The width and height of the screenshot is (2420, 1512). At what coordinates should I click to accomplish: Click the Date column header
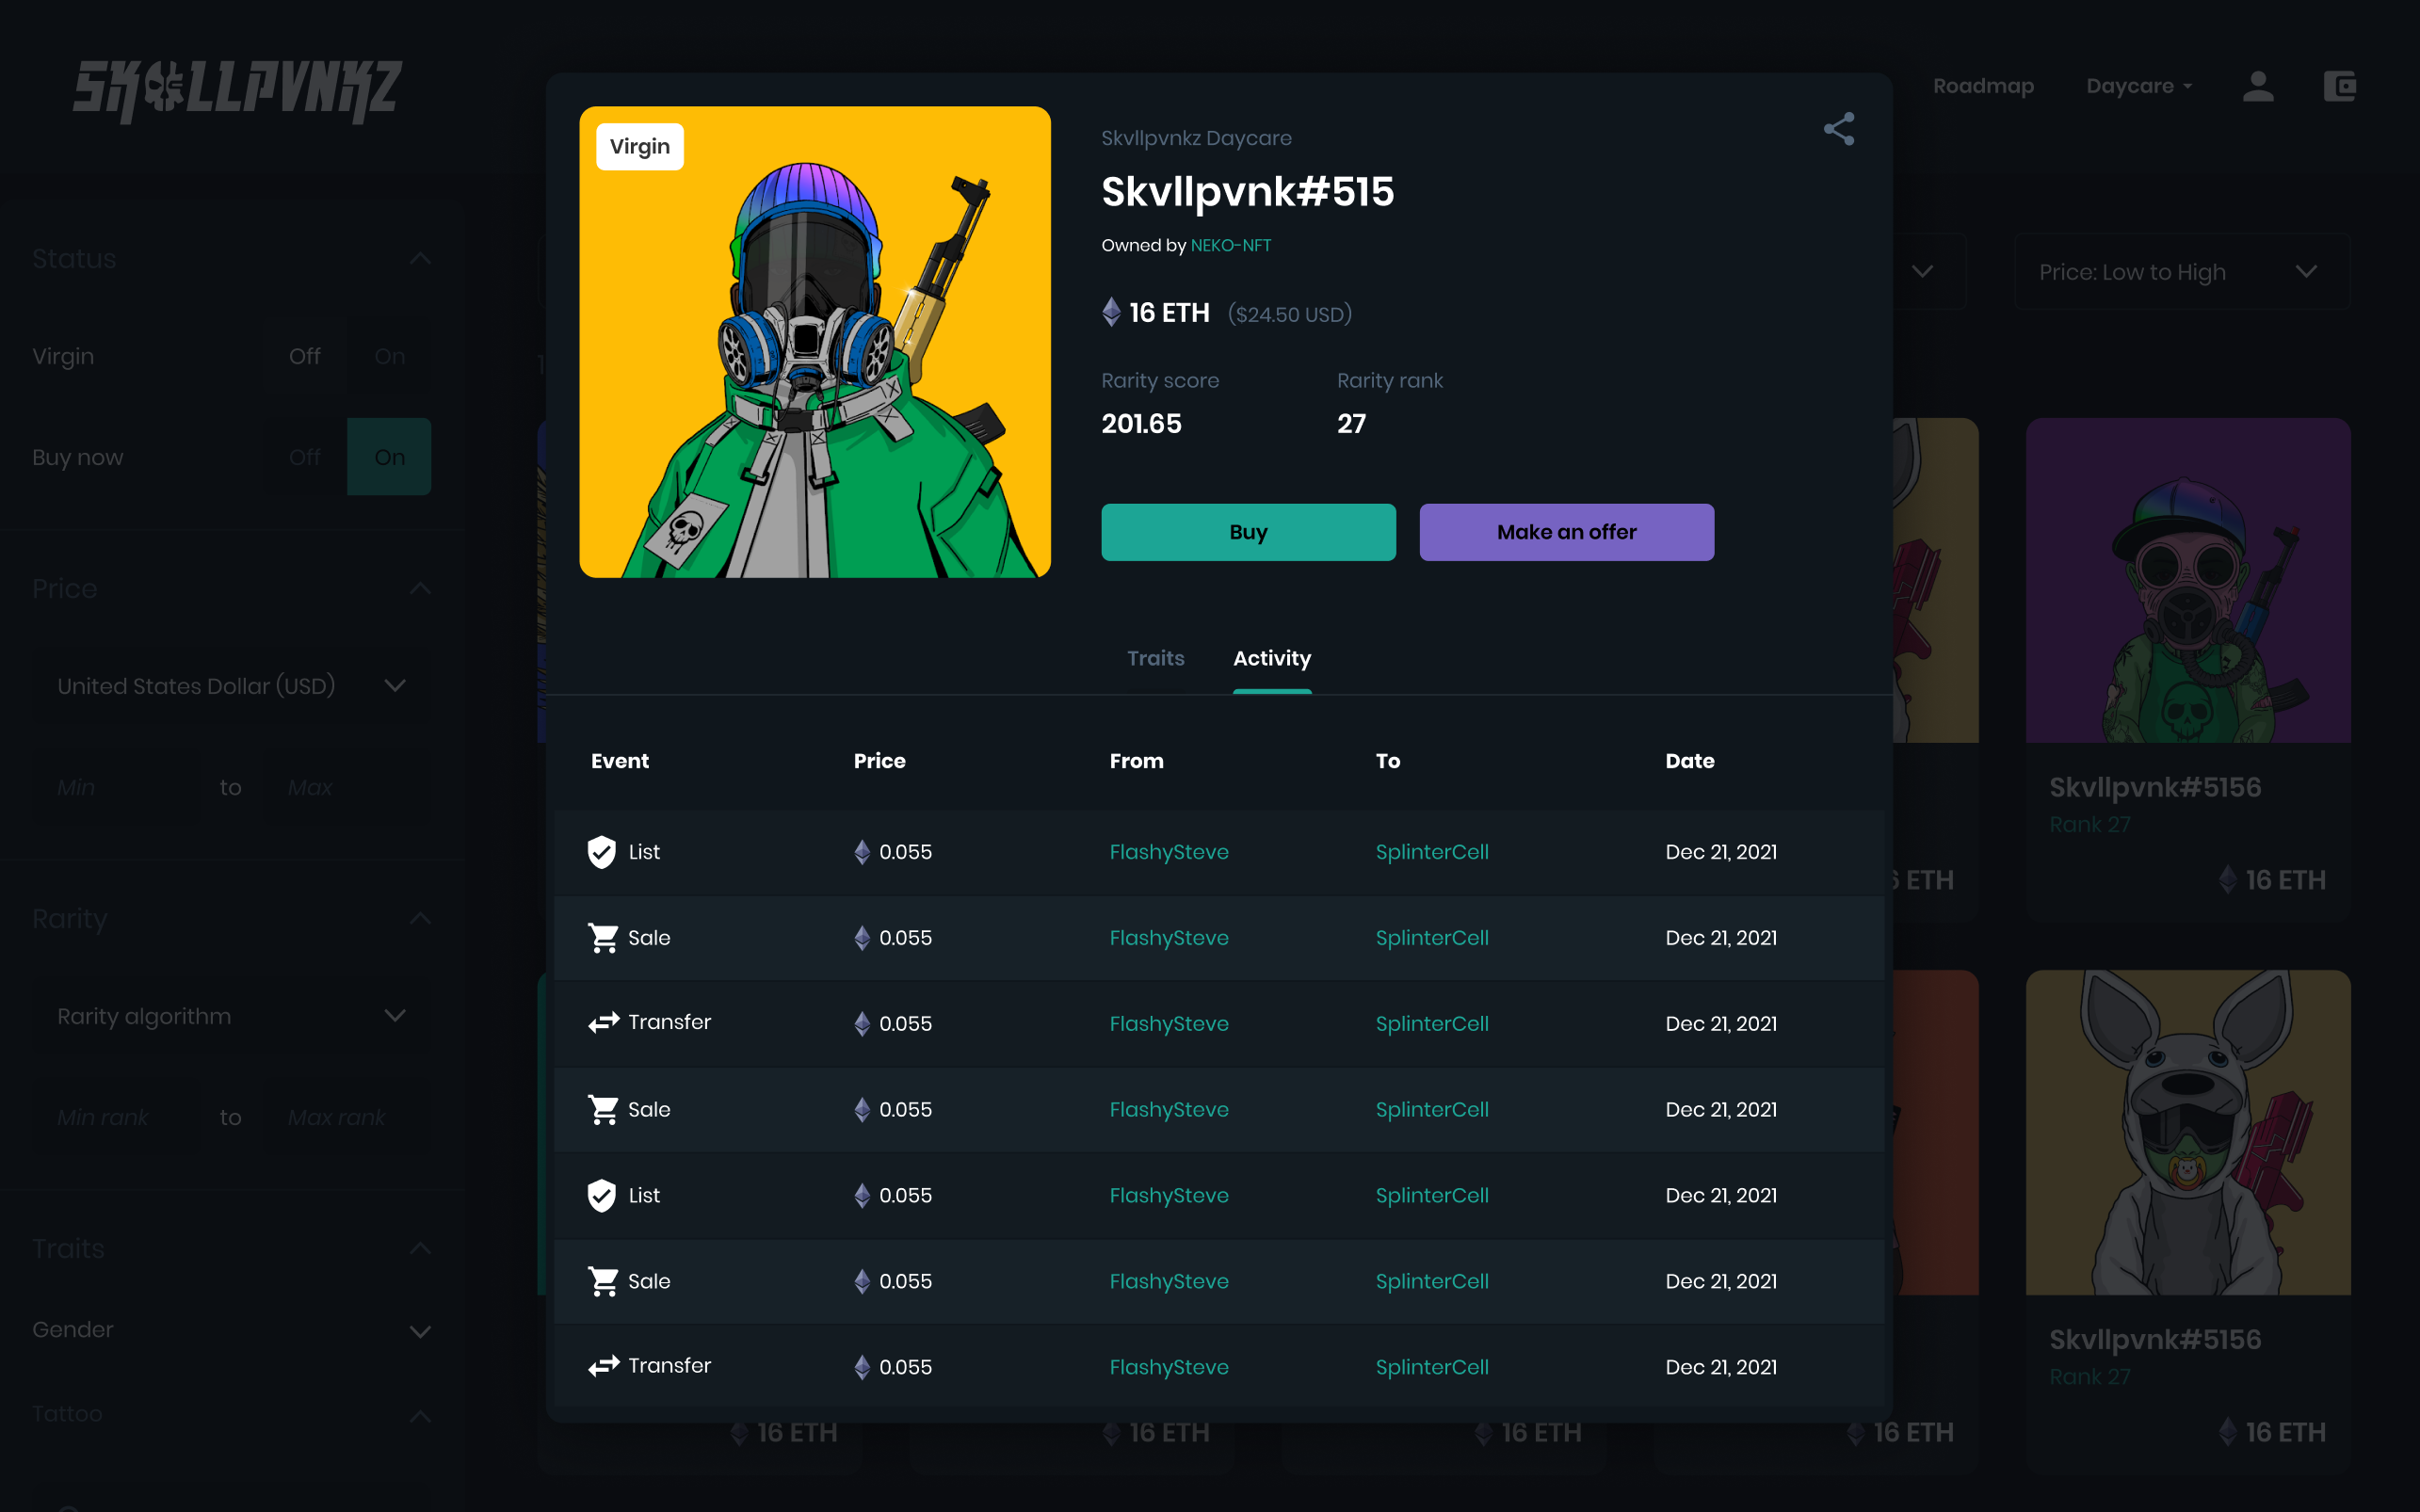tap(1690, 761)
